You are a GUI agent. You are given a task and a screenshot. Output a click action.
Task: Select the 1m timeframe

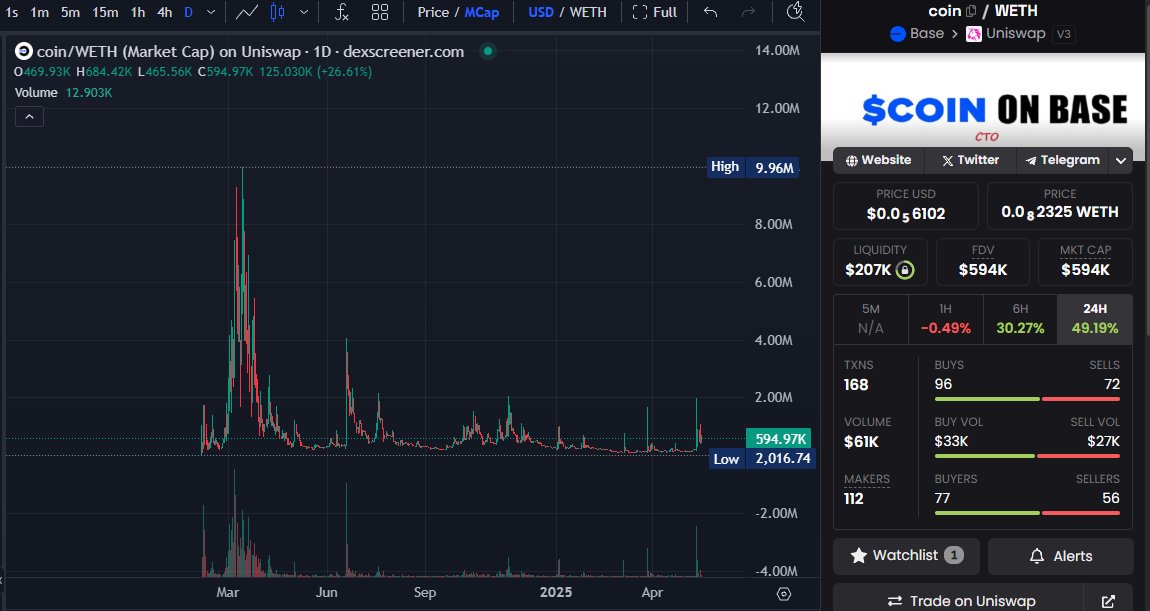[x=40, y=12]
